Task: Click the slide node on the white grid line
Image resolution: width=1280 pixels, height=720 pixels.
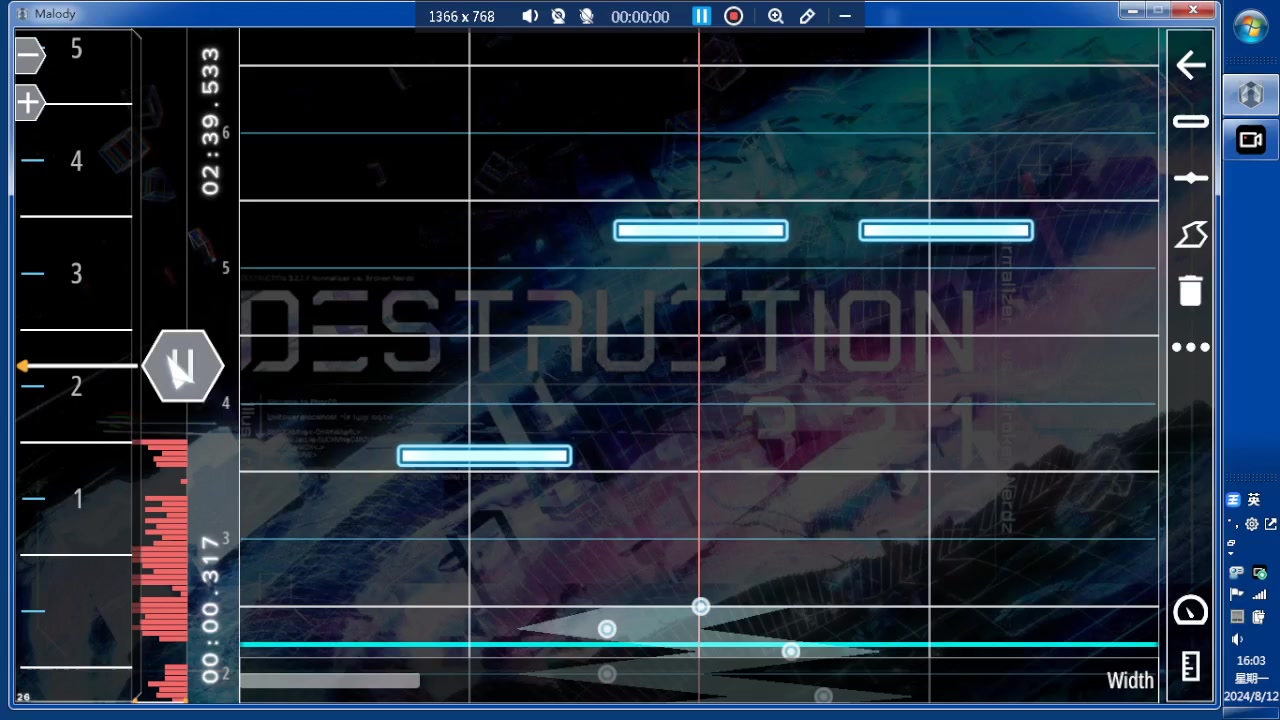Action: [x=701, y=606]
